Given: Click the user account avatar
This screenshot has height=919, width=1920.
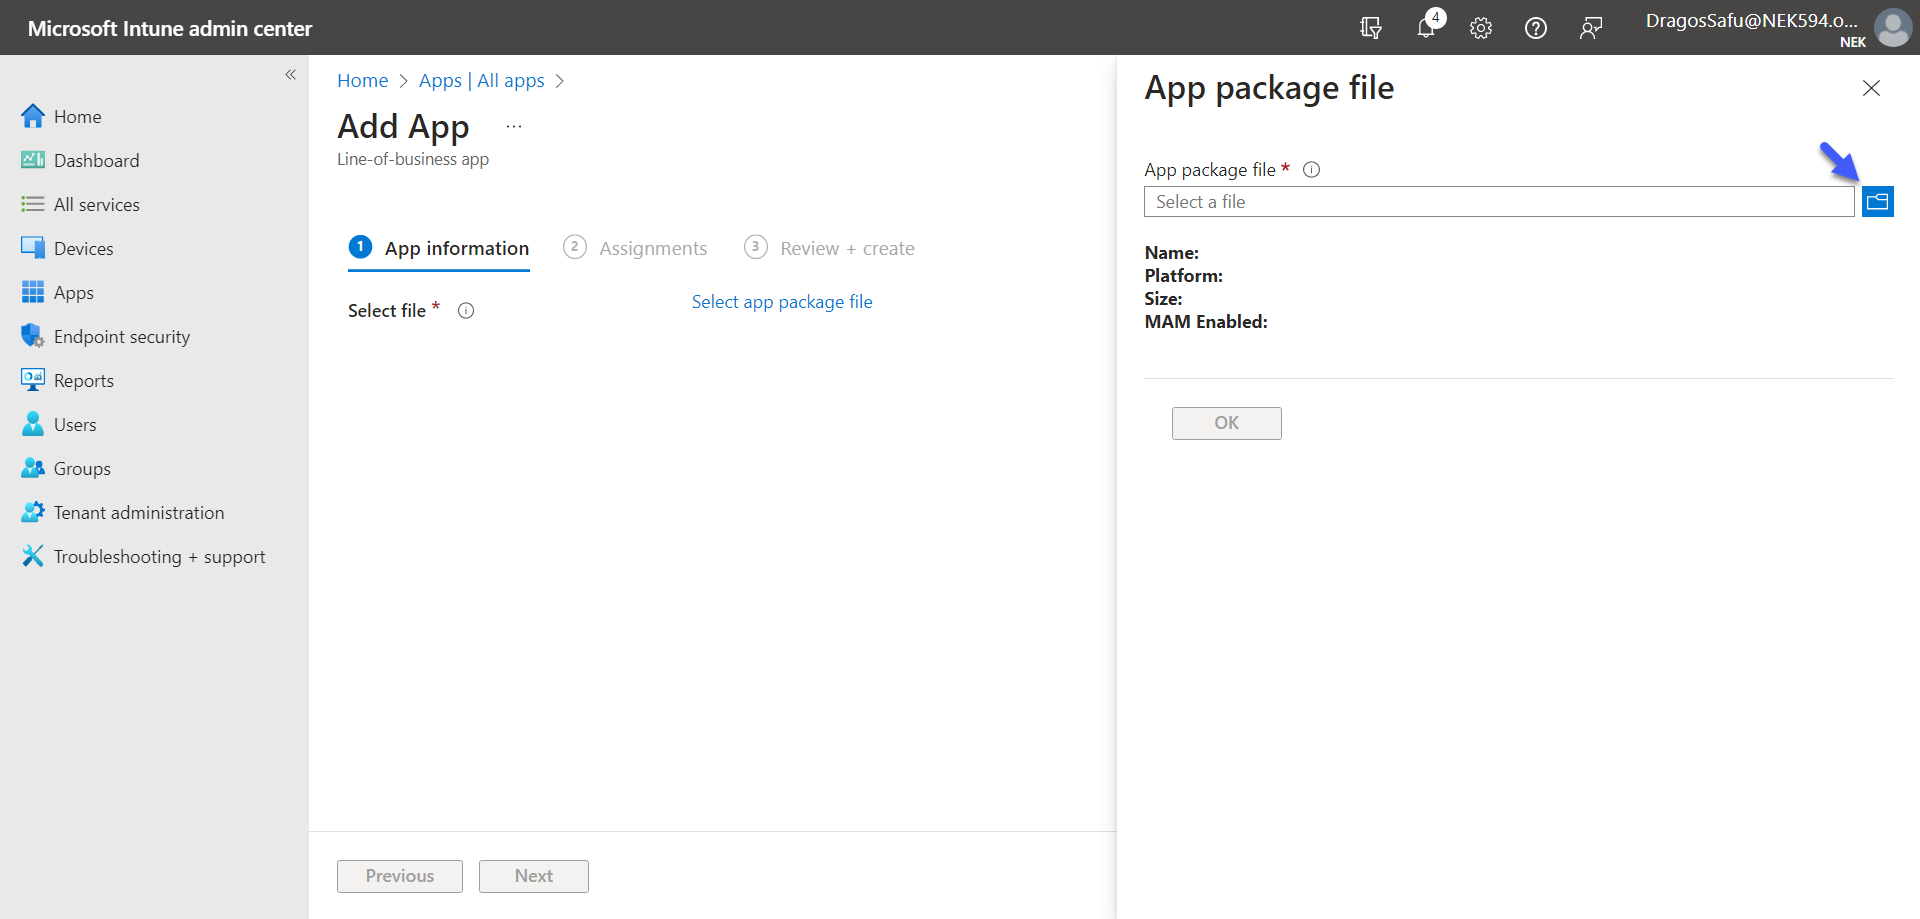Looking at the screenshot, I should pyautogui.click(x=1893, y=28).
